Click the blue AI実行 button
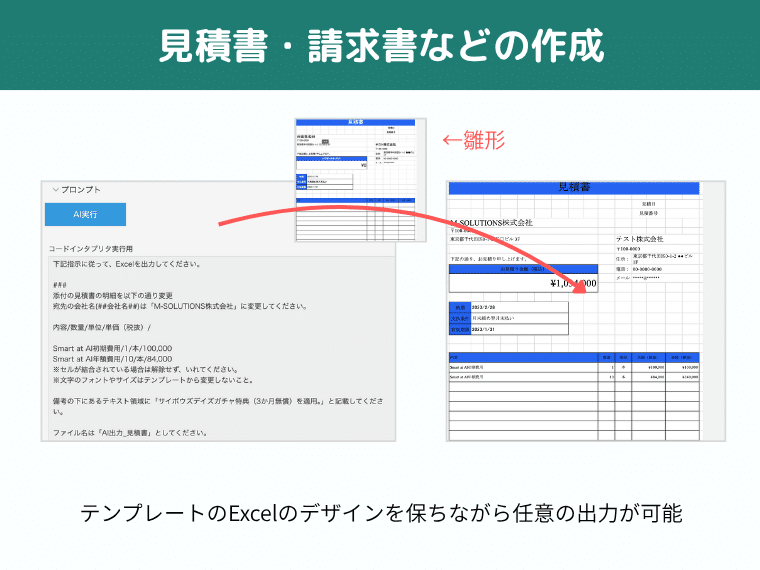760x570 pixels. tap(85, 214)
